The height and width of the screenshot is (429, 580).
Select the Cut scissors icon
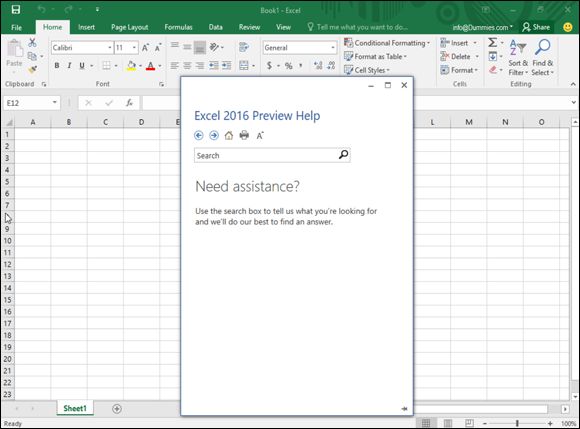33,43
